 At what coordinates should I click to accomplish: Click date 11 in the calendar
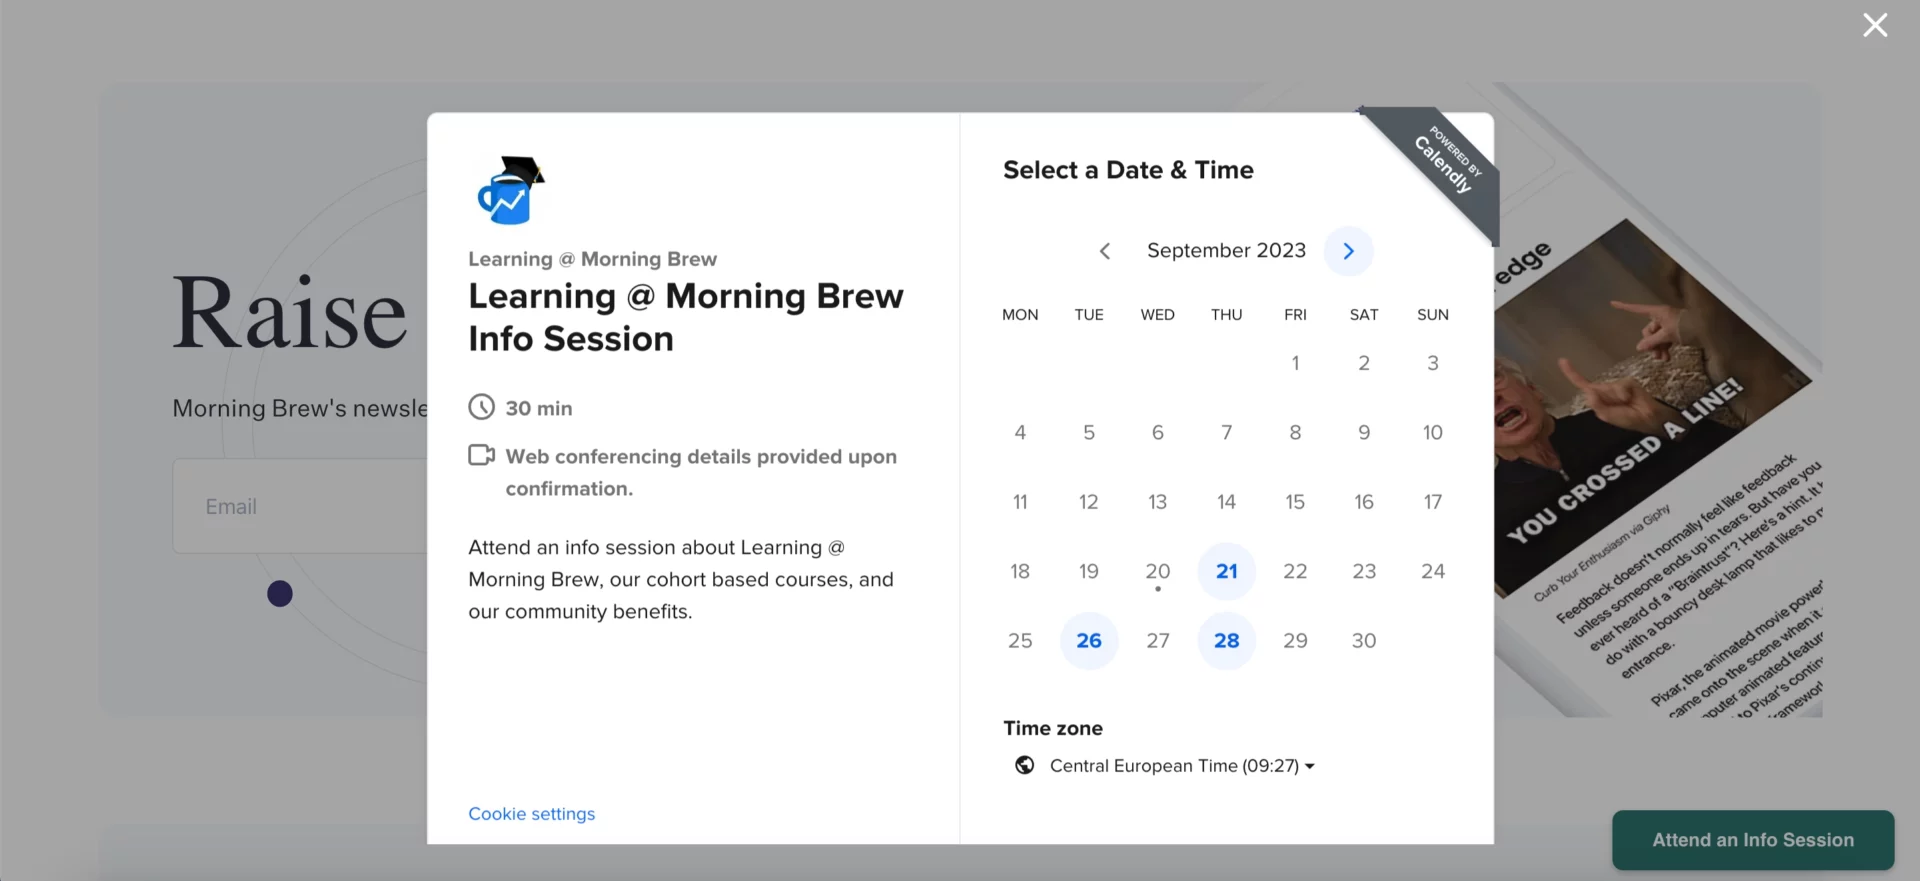click(1020, 502)
